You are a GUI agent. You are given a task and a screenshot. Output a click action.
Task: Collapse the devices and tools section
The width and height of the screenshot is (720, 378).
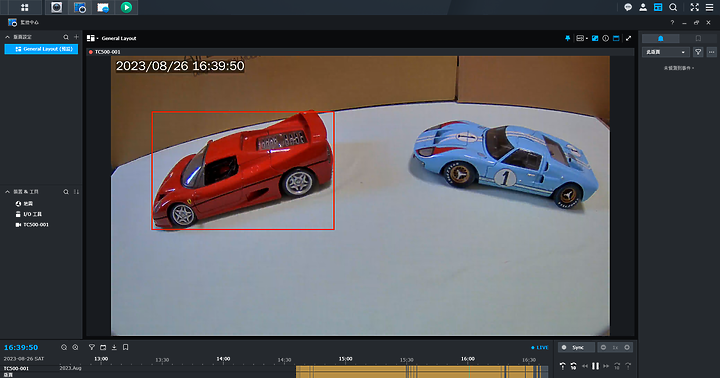pyautogui.click(x=7, y=192)
